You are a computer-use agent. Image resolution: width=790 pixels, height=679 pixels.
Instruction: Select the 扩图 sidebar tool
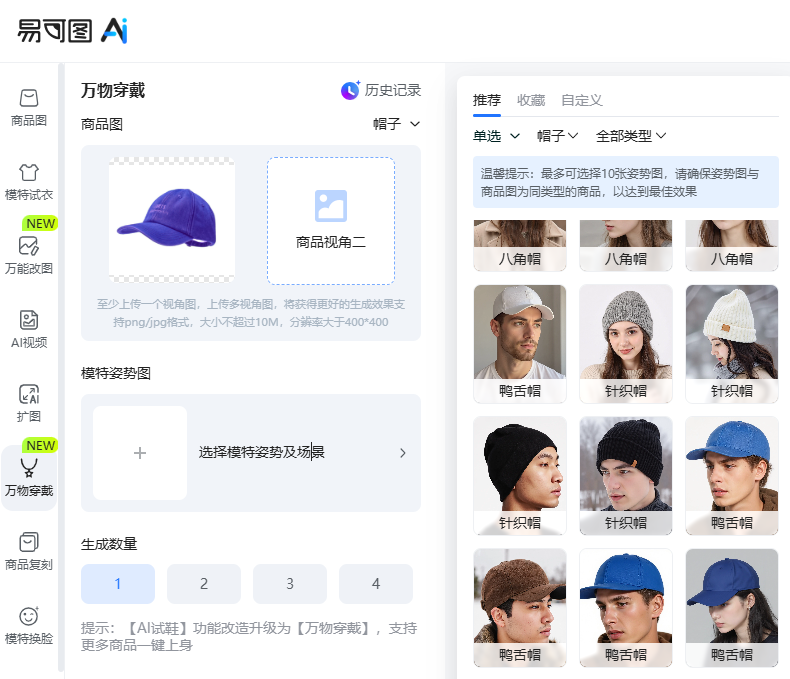[x=29, y=404]
